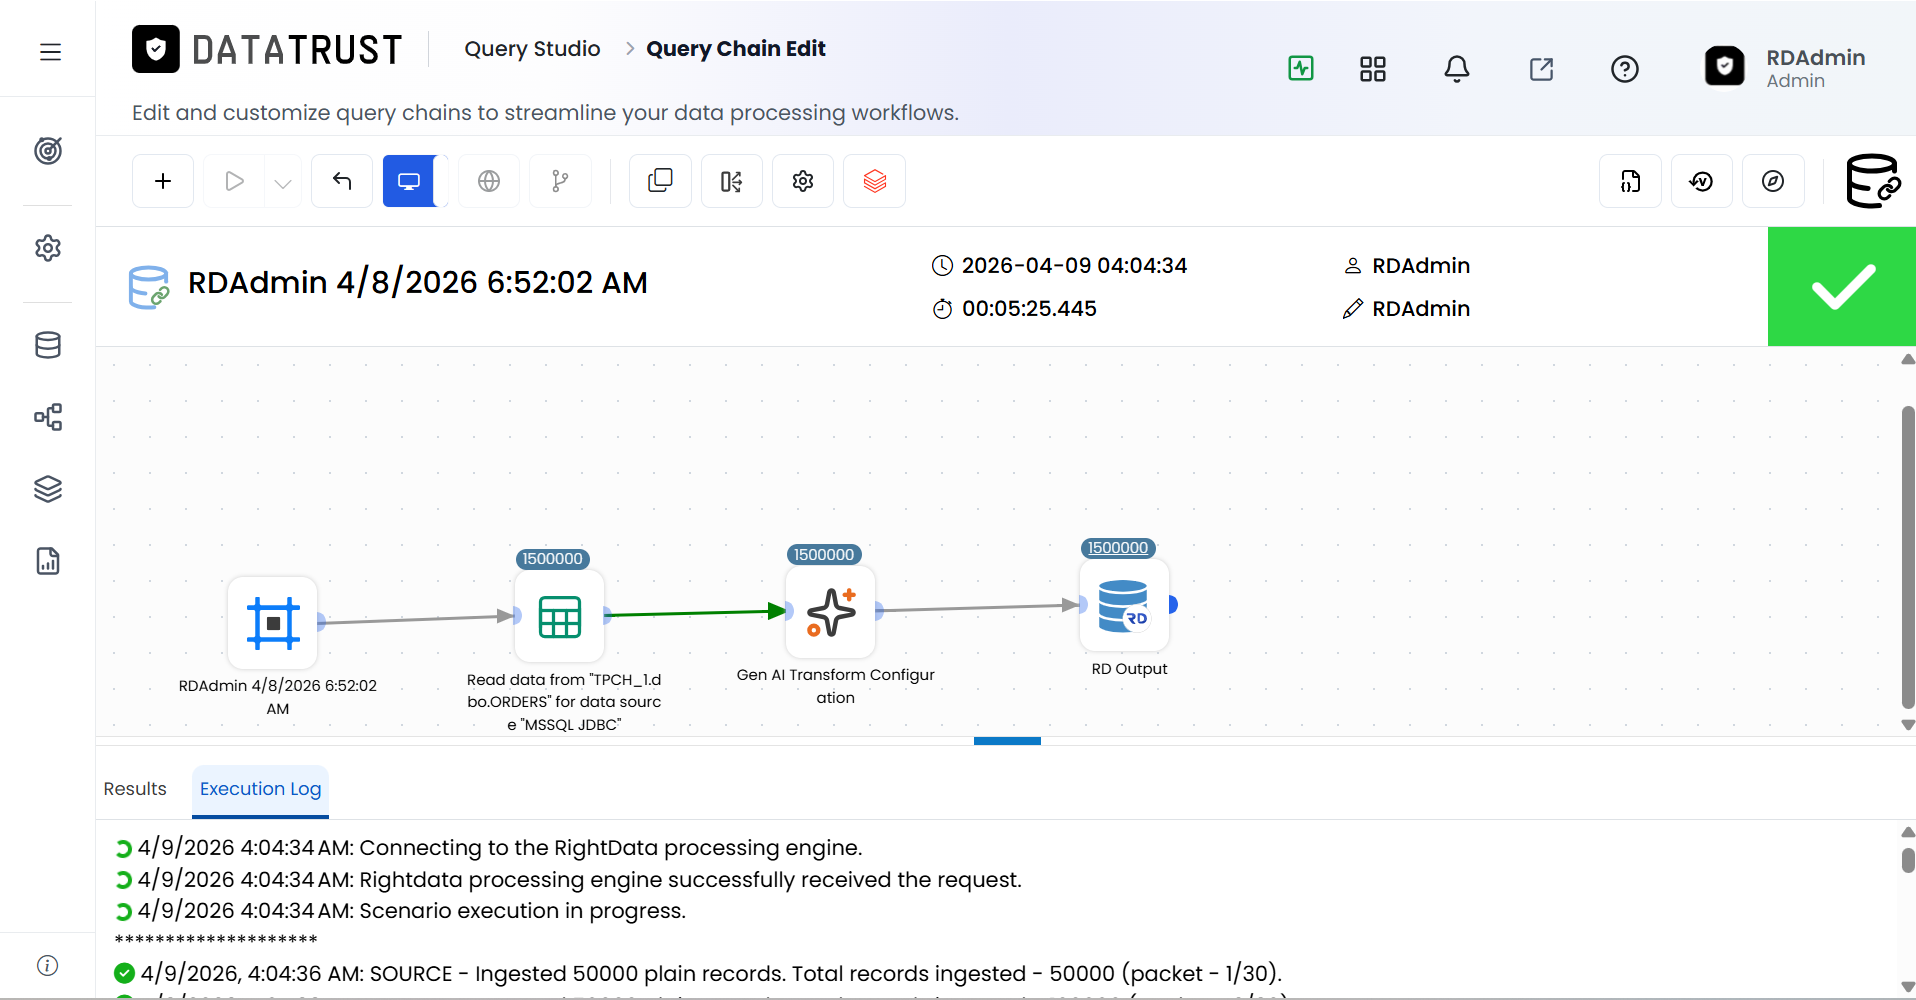Select the Gen AI Transform Configuration node

[x=831, y=612]
